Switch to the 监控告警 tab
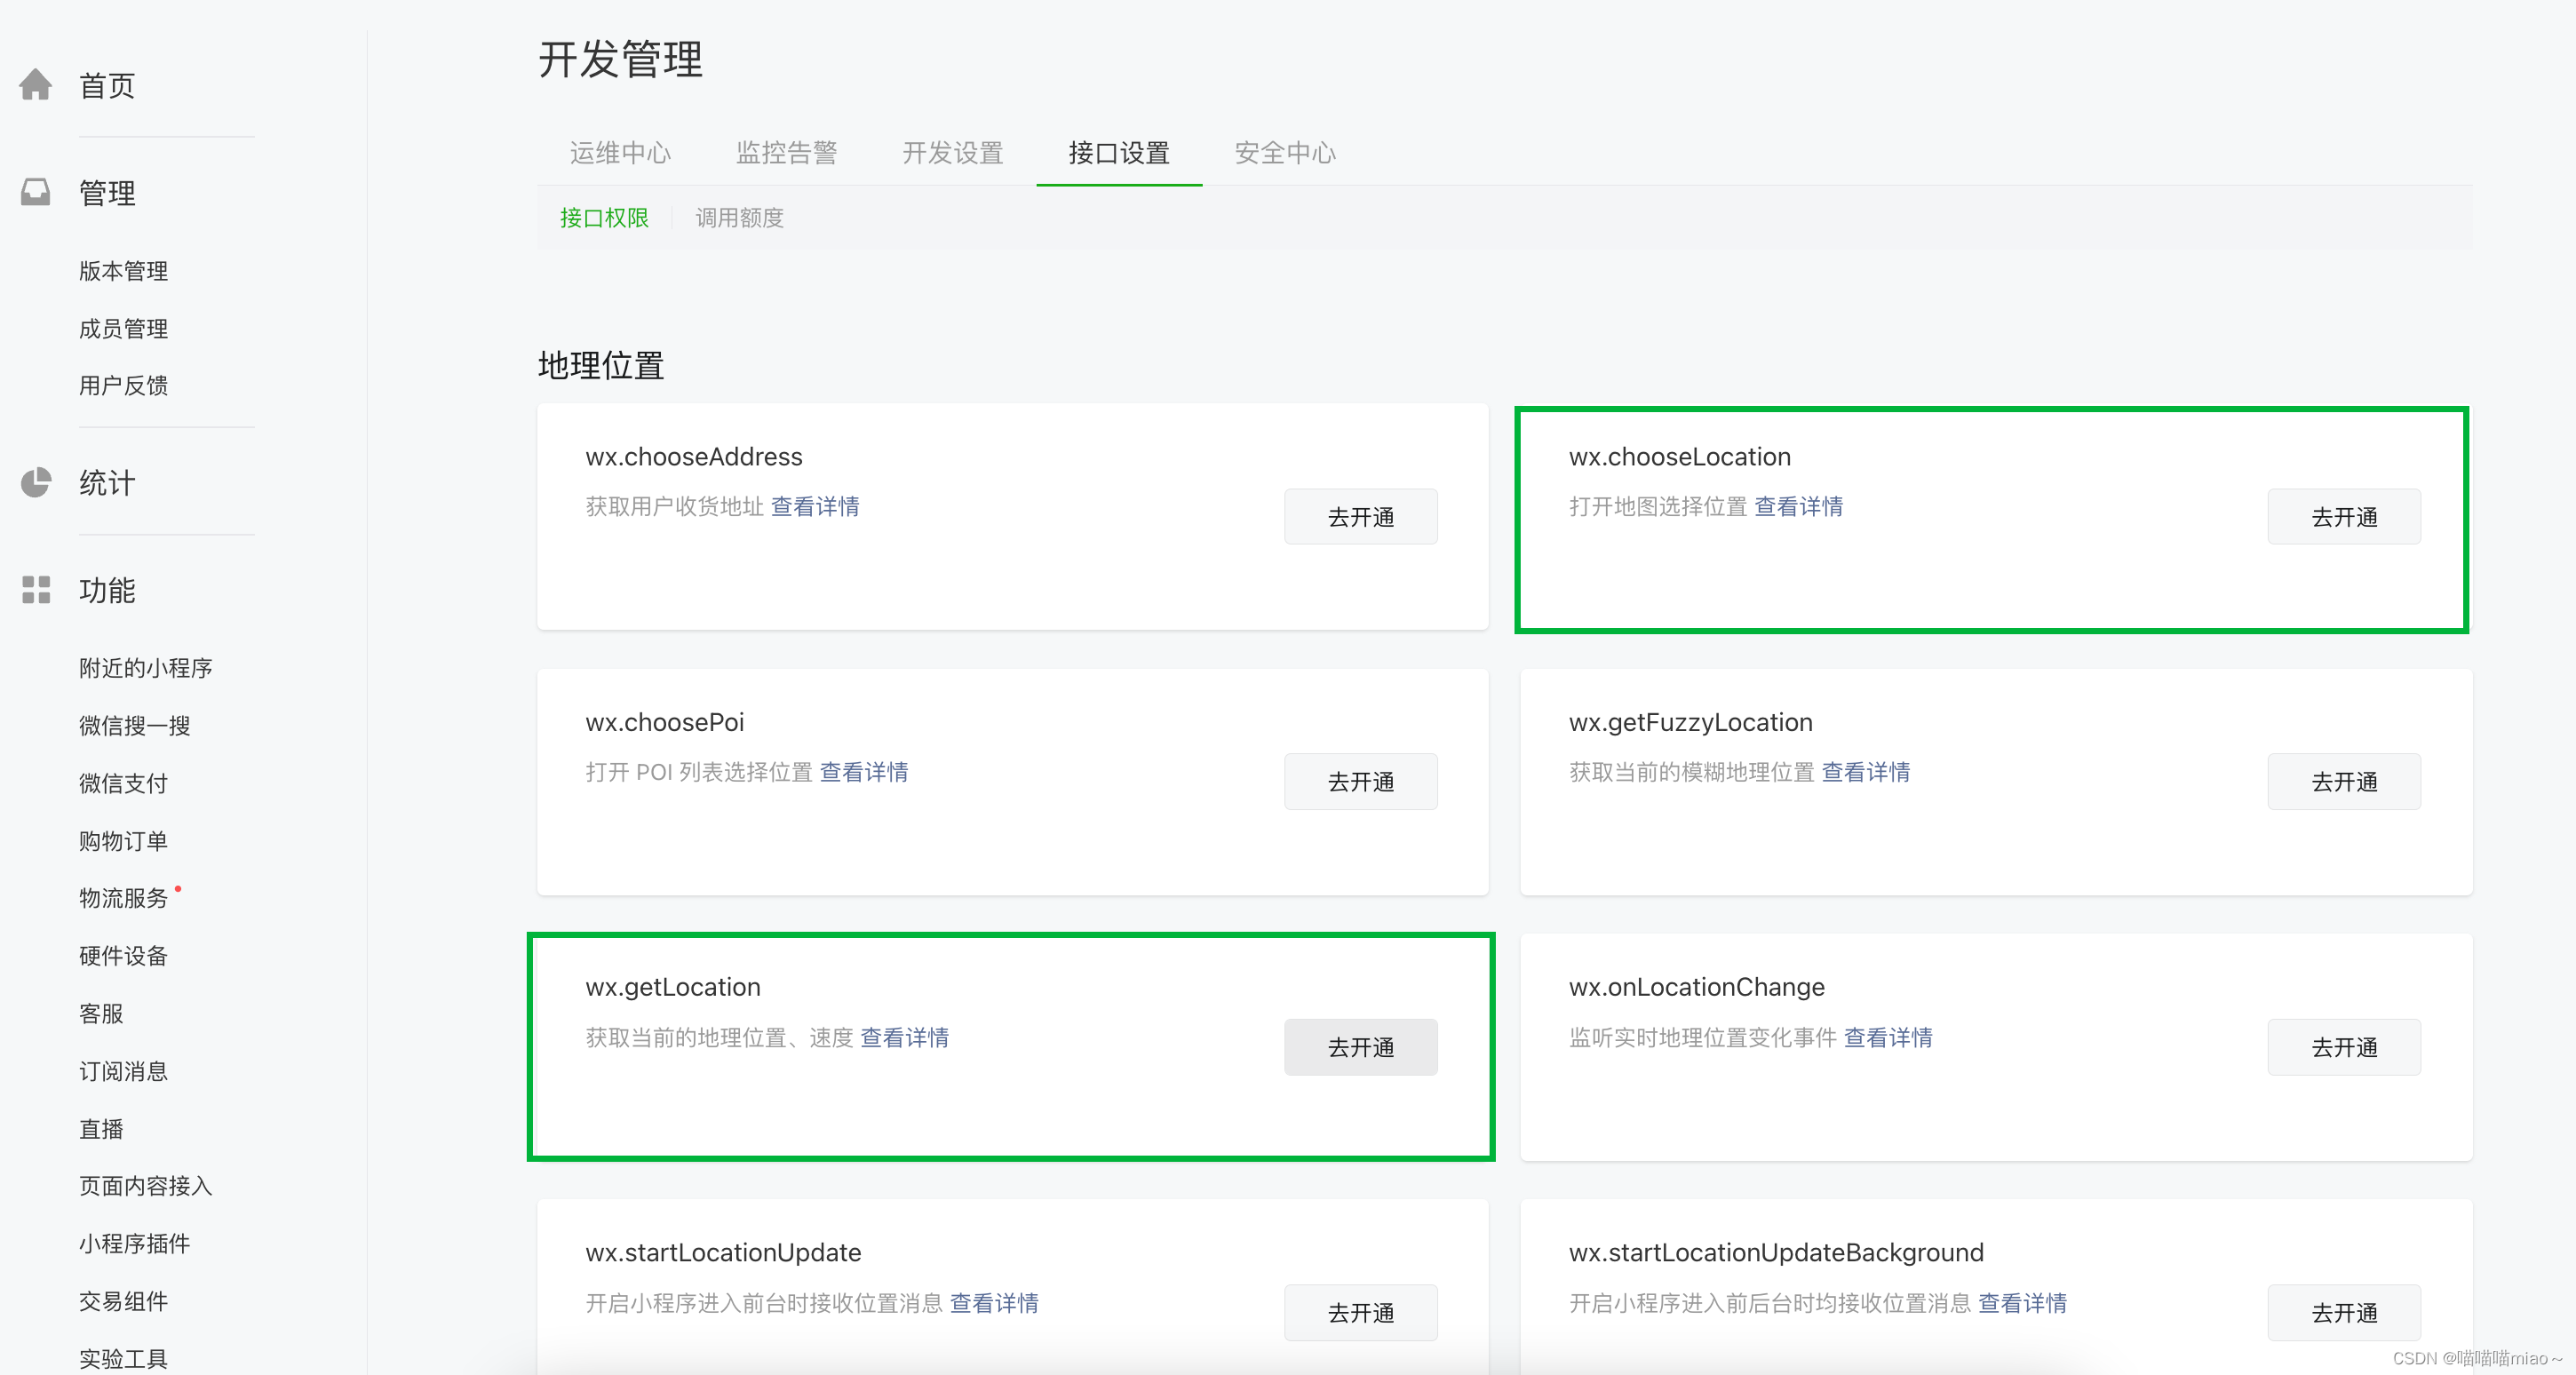 pos(786,152)
